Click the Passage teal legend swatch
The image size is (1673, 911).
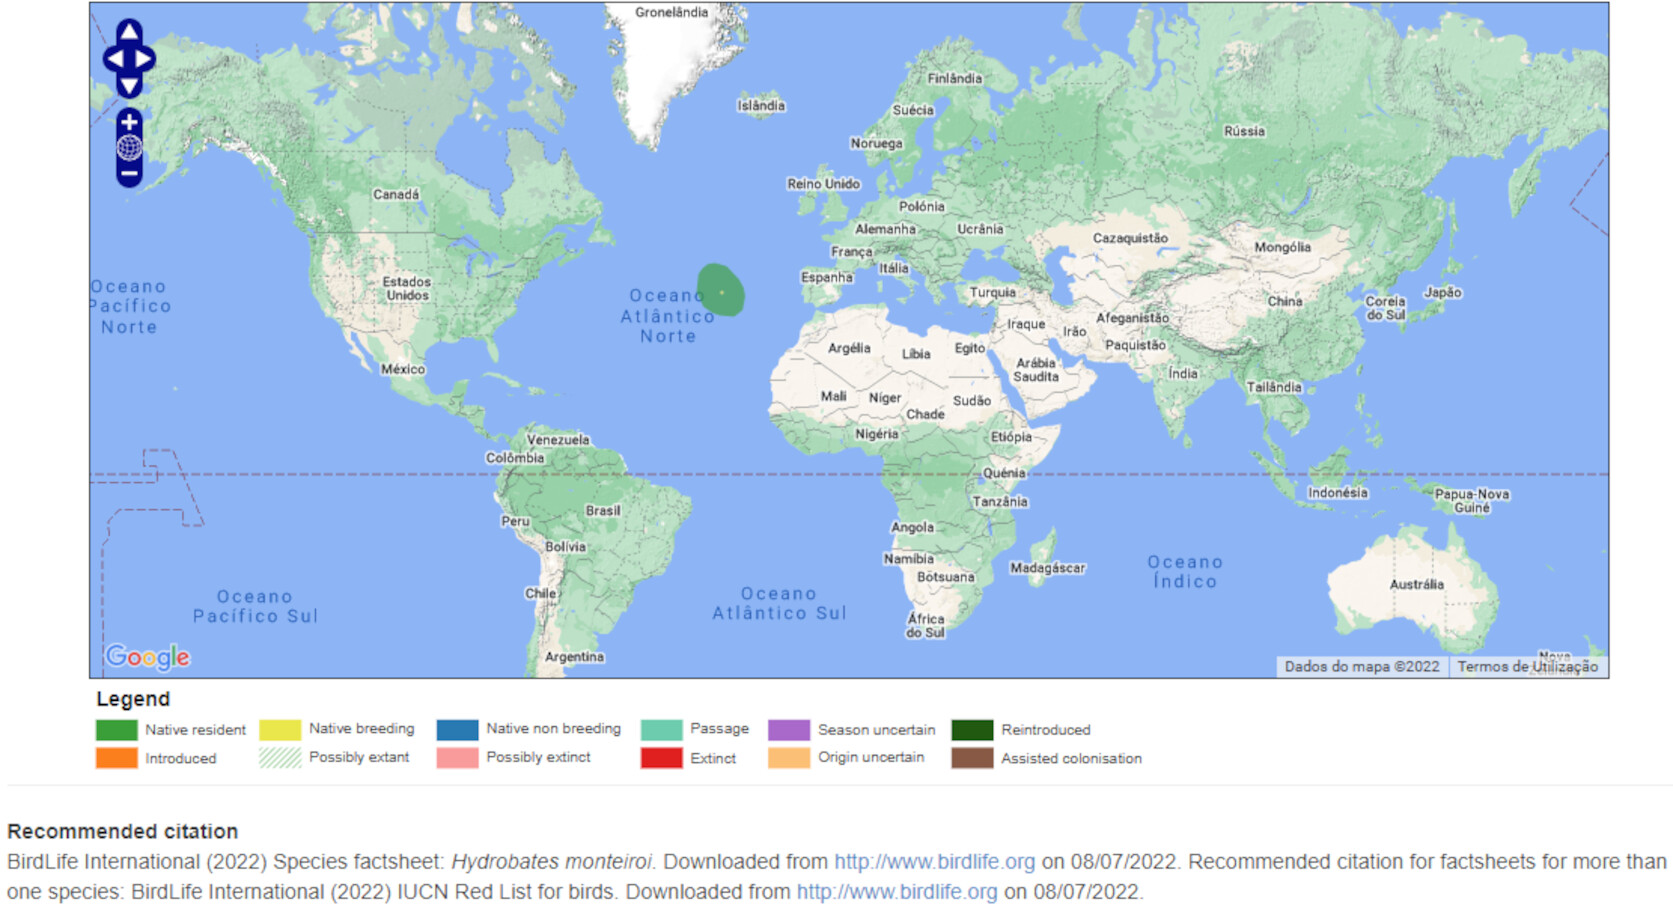(661, 730)
